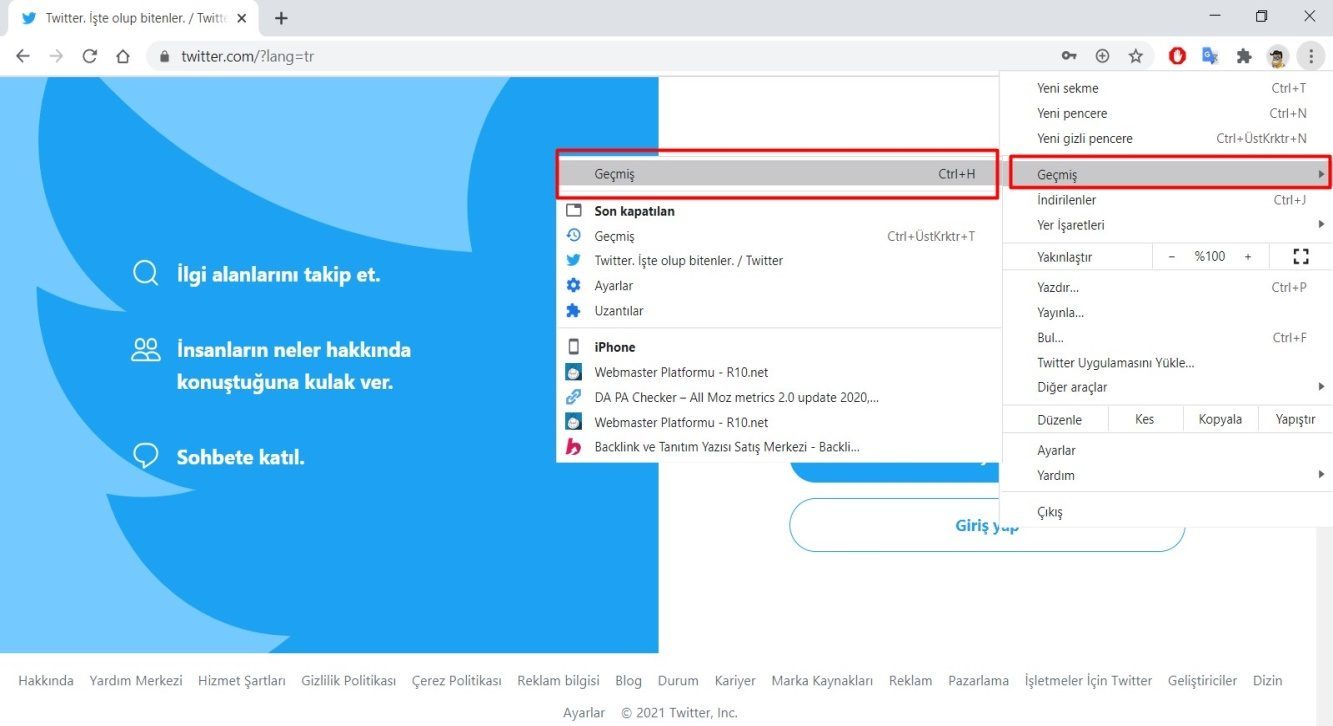Reopen the Twitter page from Son kapatılan
Image resolution: width=1333 pixels, height=726 pixels.
[x=779, y=260]
